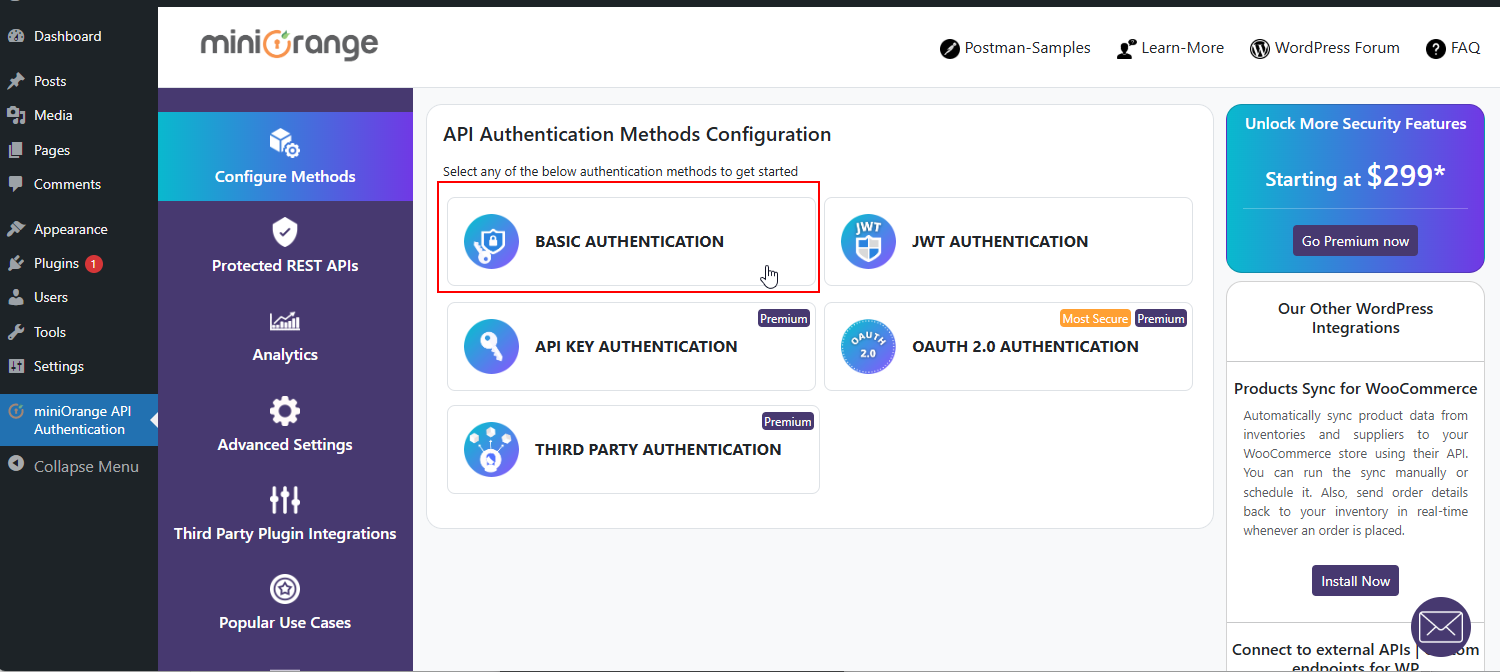The image size is (1500, 672).
Task: Open Third Party Plugin Integrations sliders icon
Action: 285,500
